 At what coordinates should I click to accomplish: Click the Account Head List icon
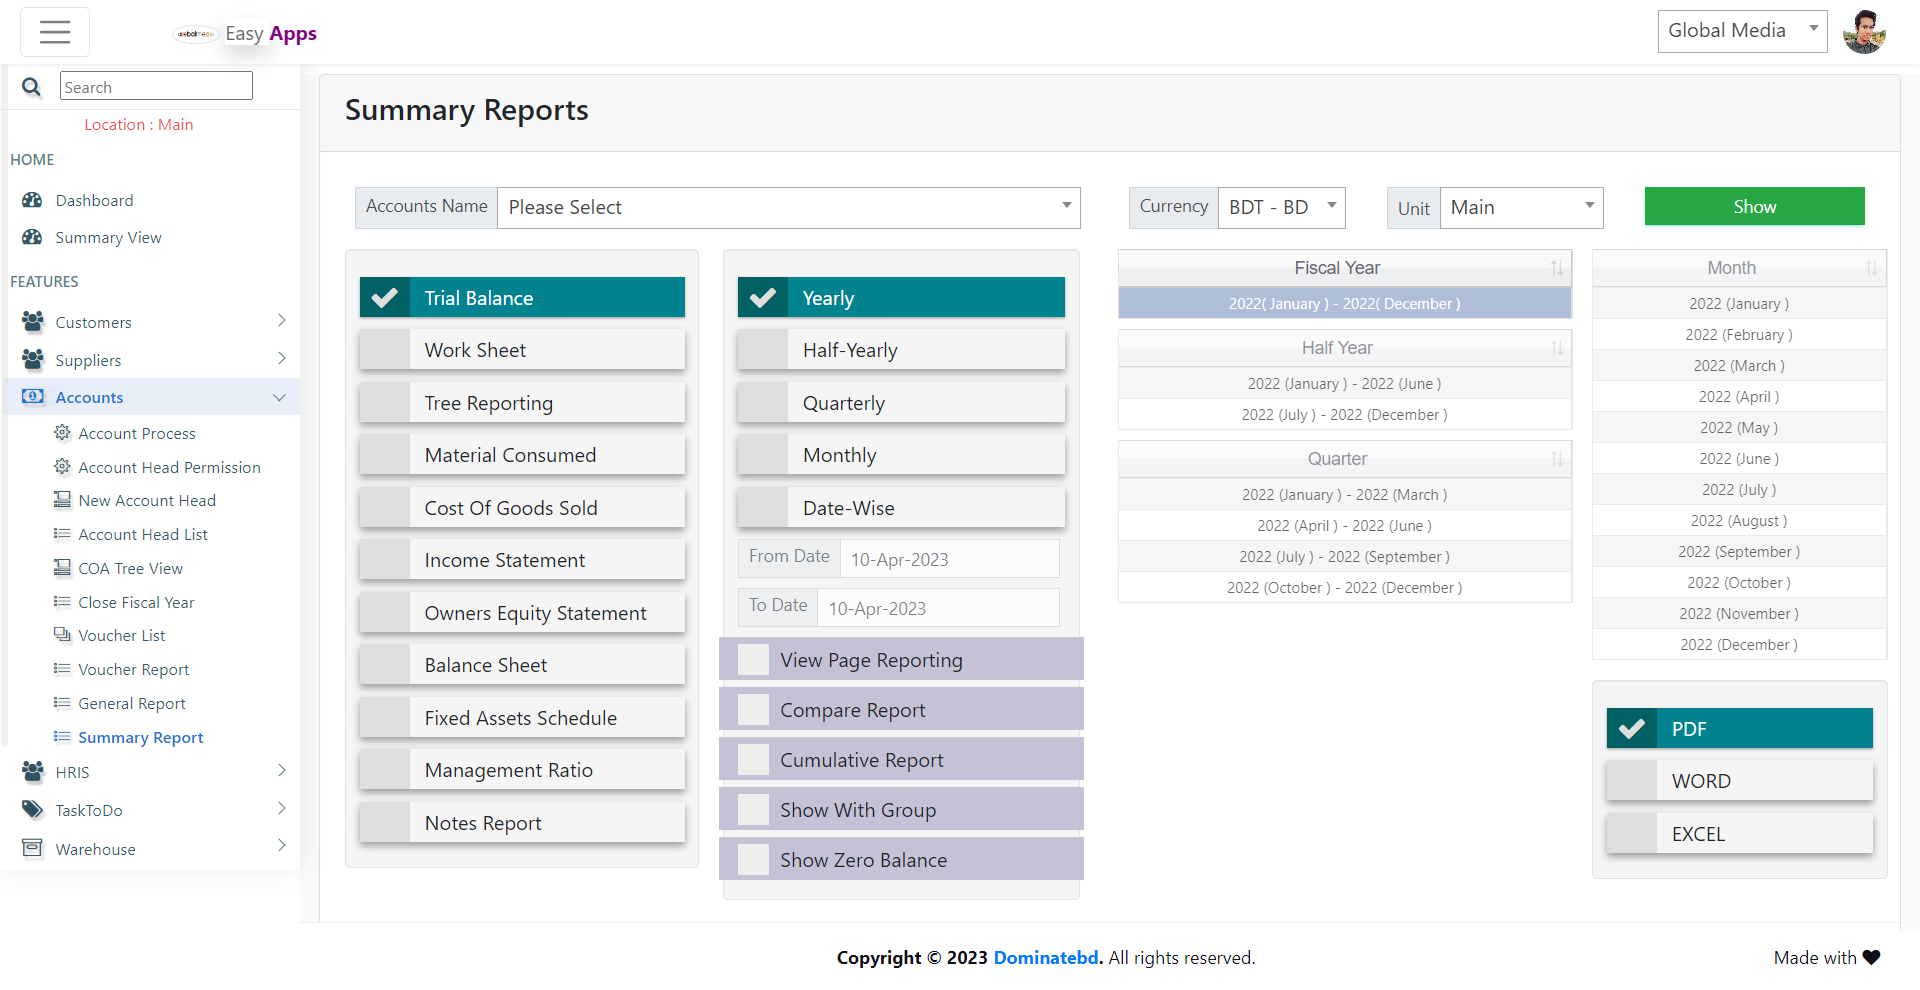click(62, 534)
